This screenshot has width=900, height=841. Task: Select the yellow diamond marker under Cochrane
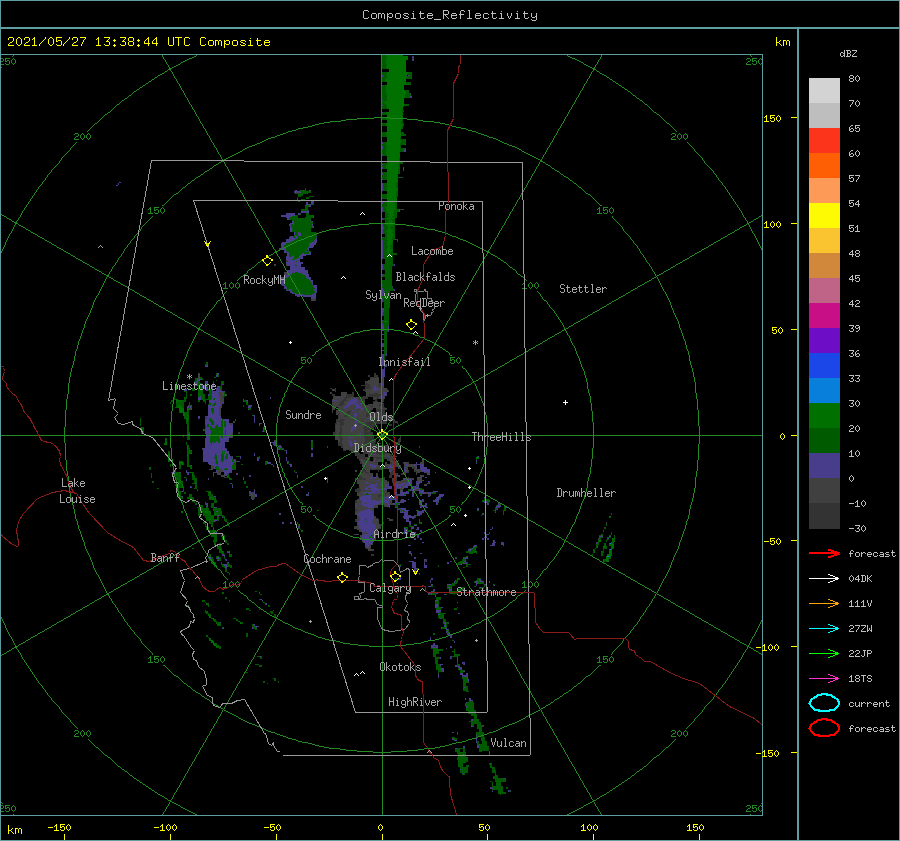(342, 578)
